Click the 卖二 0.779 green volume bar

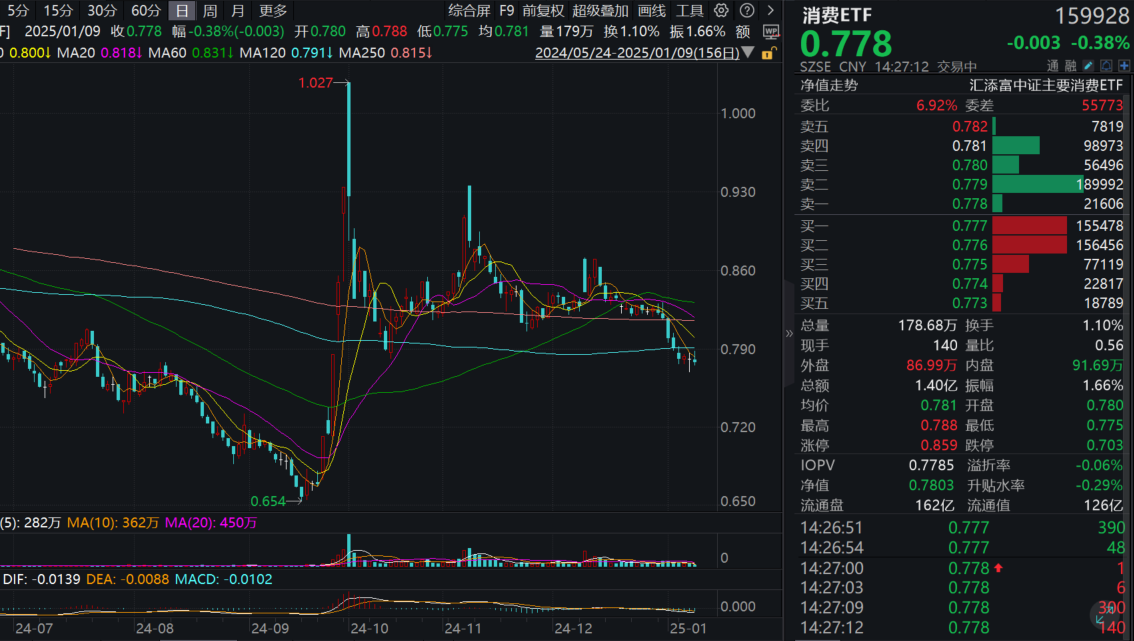[x=1038, y=184]
